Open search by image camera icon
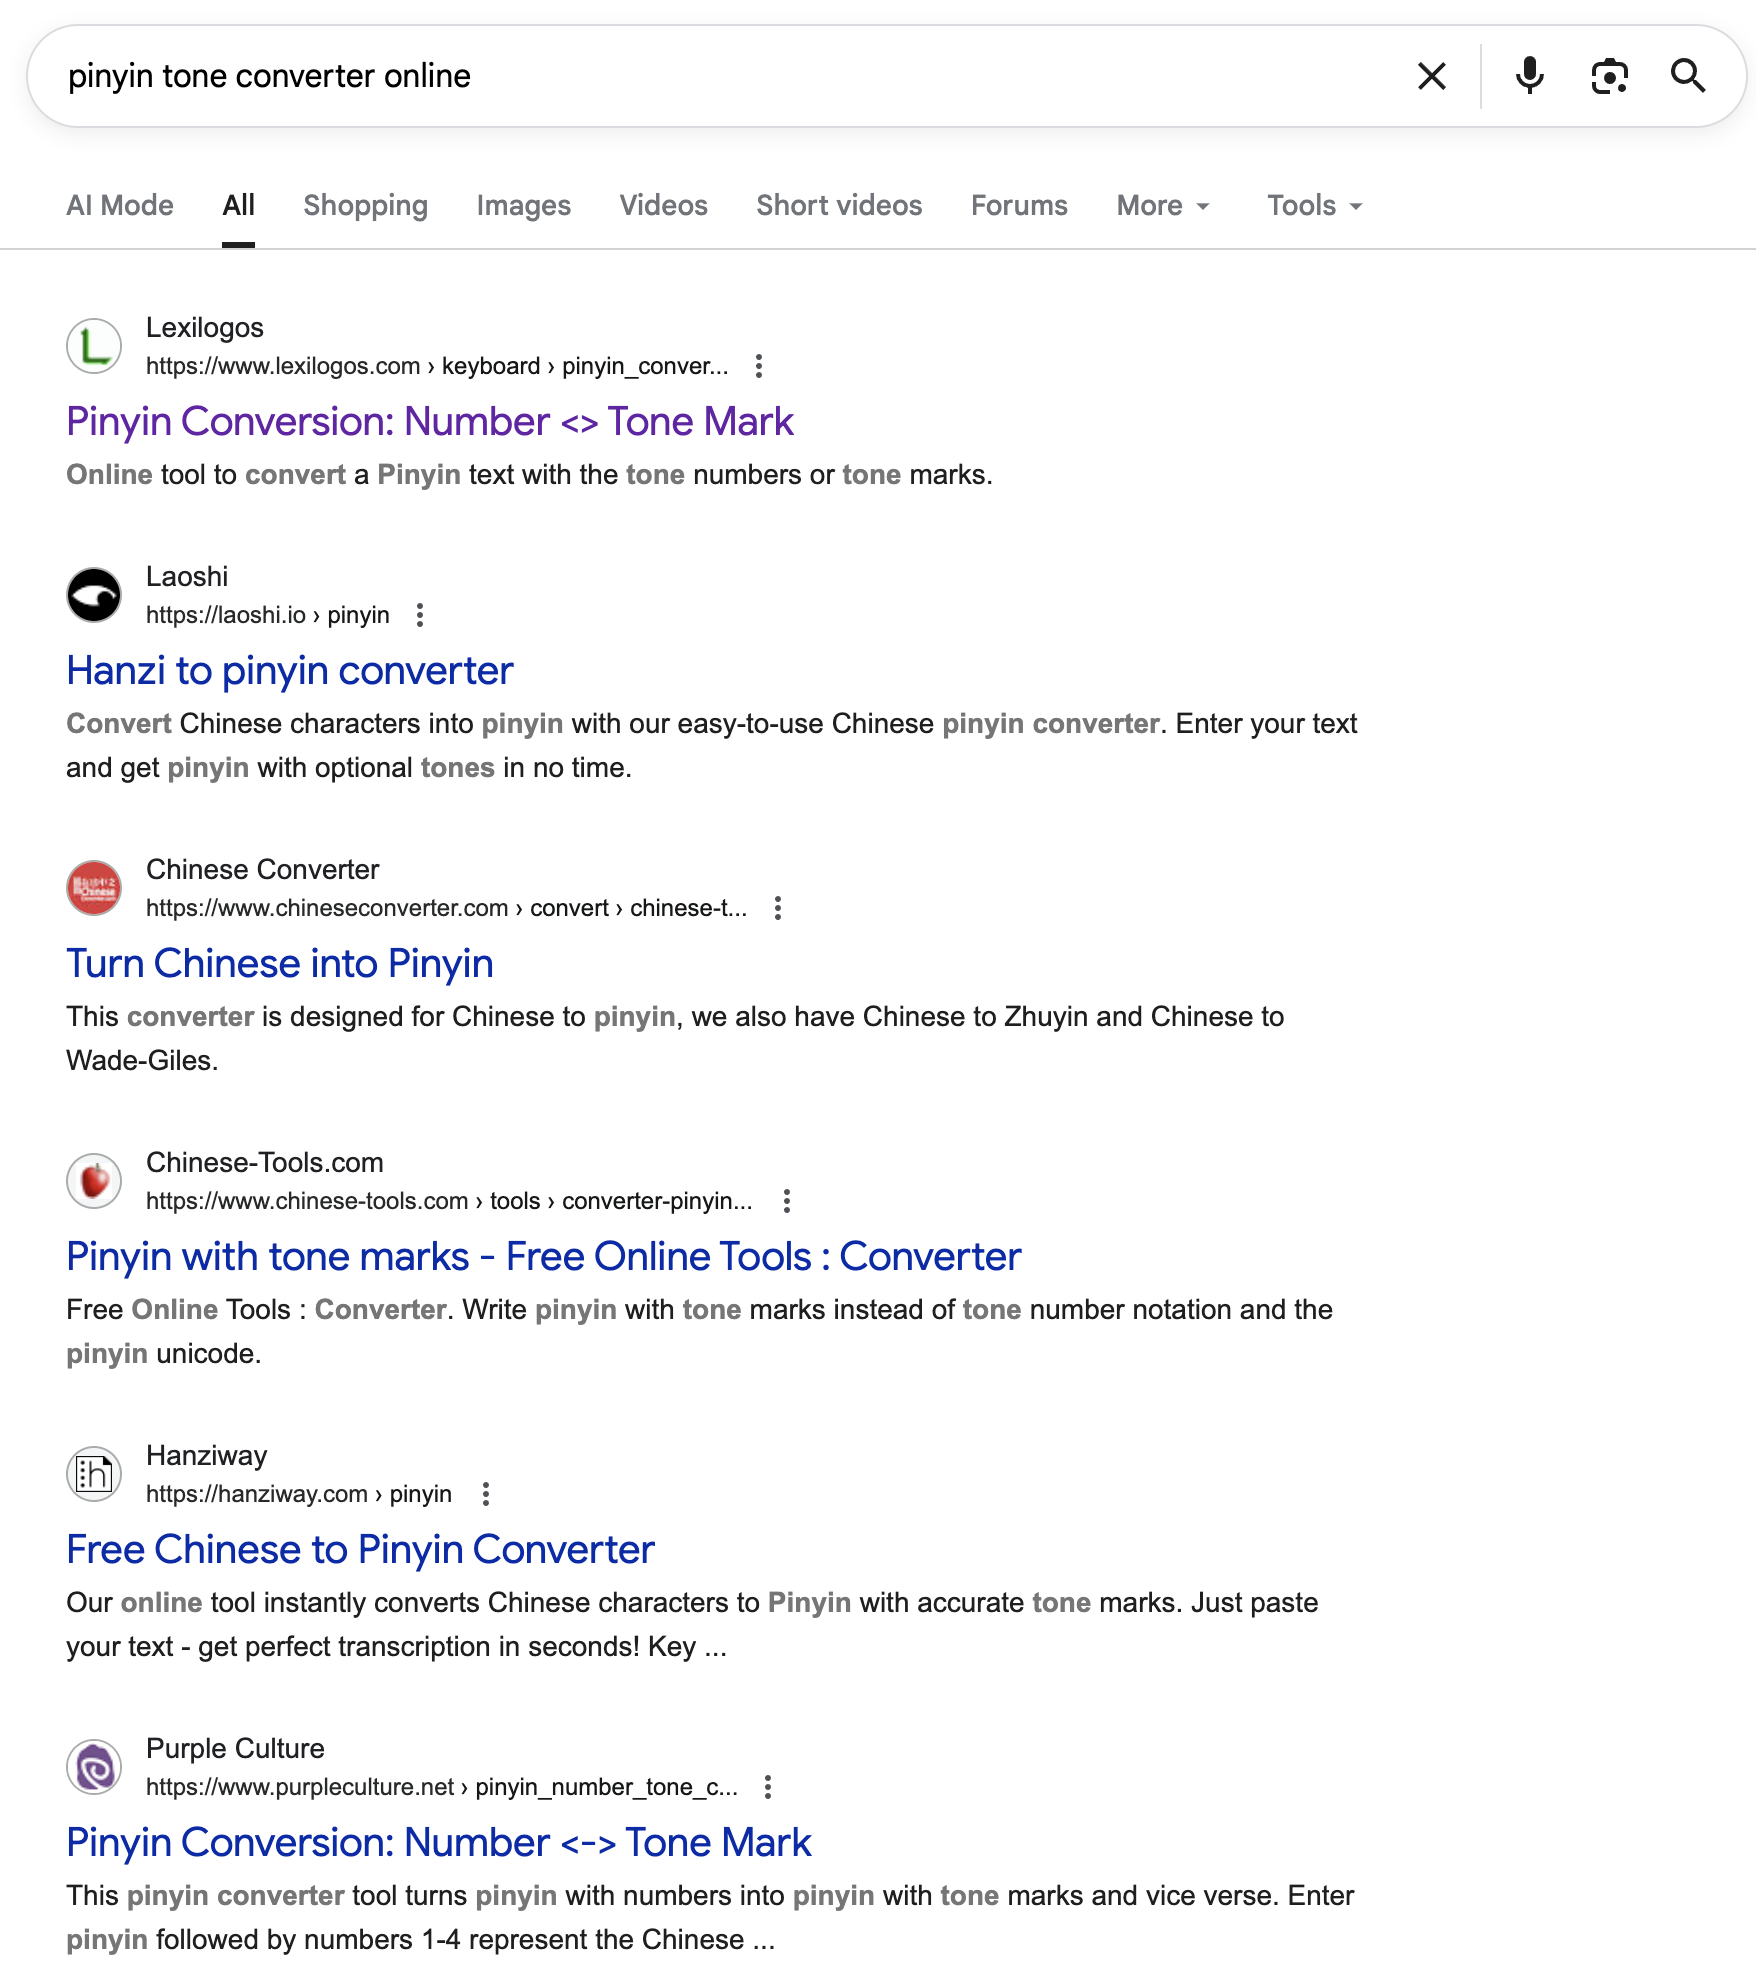 pos(1609,76)
